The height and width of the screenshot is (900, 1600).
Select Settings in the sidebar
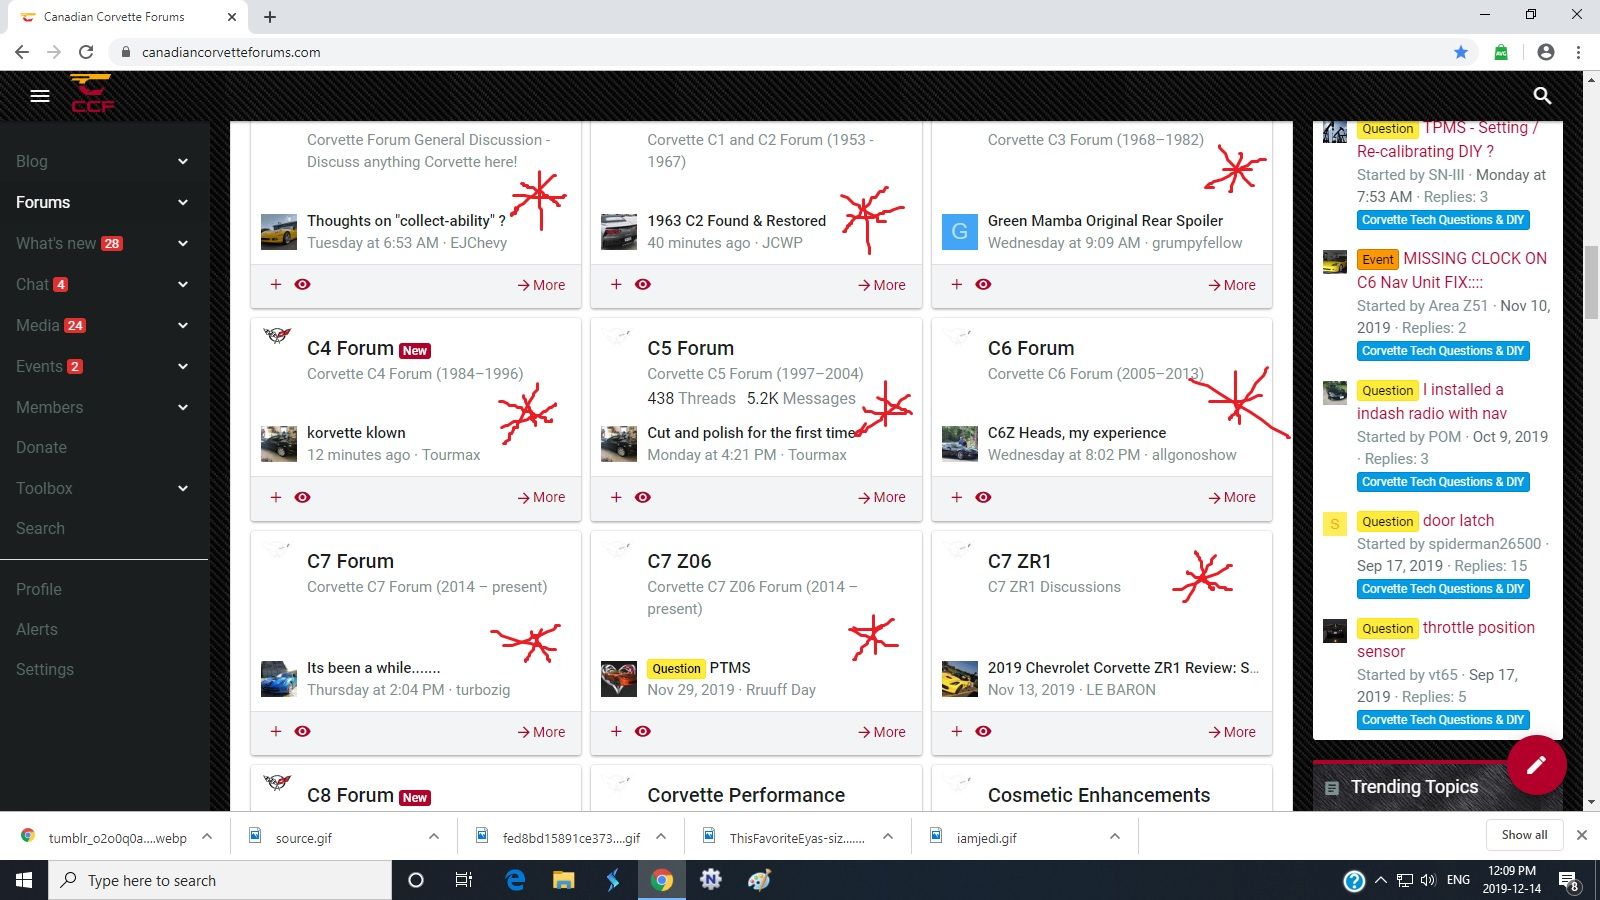click(45, 669)
